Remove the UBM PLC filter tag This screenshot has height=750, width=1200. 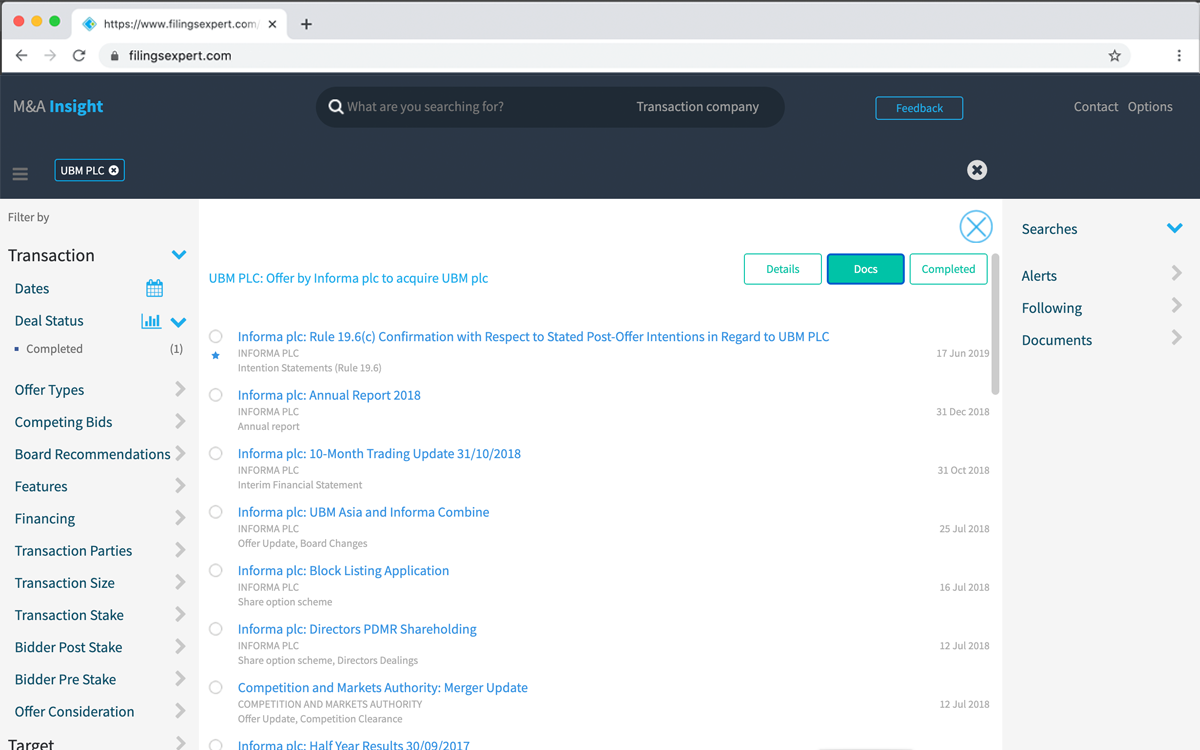tap(114, 170)
